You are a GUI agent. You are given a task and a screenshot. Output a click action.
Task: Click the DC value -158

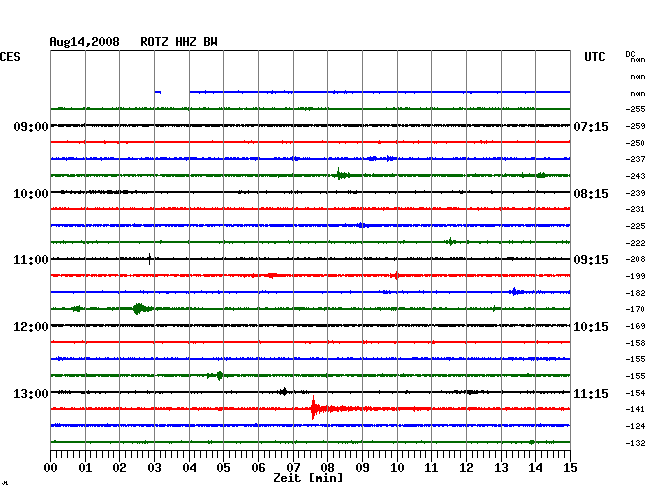635,343
